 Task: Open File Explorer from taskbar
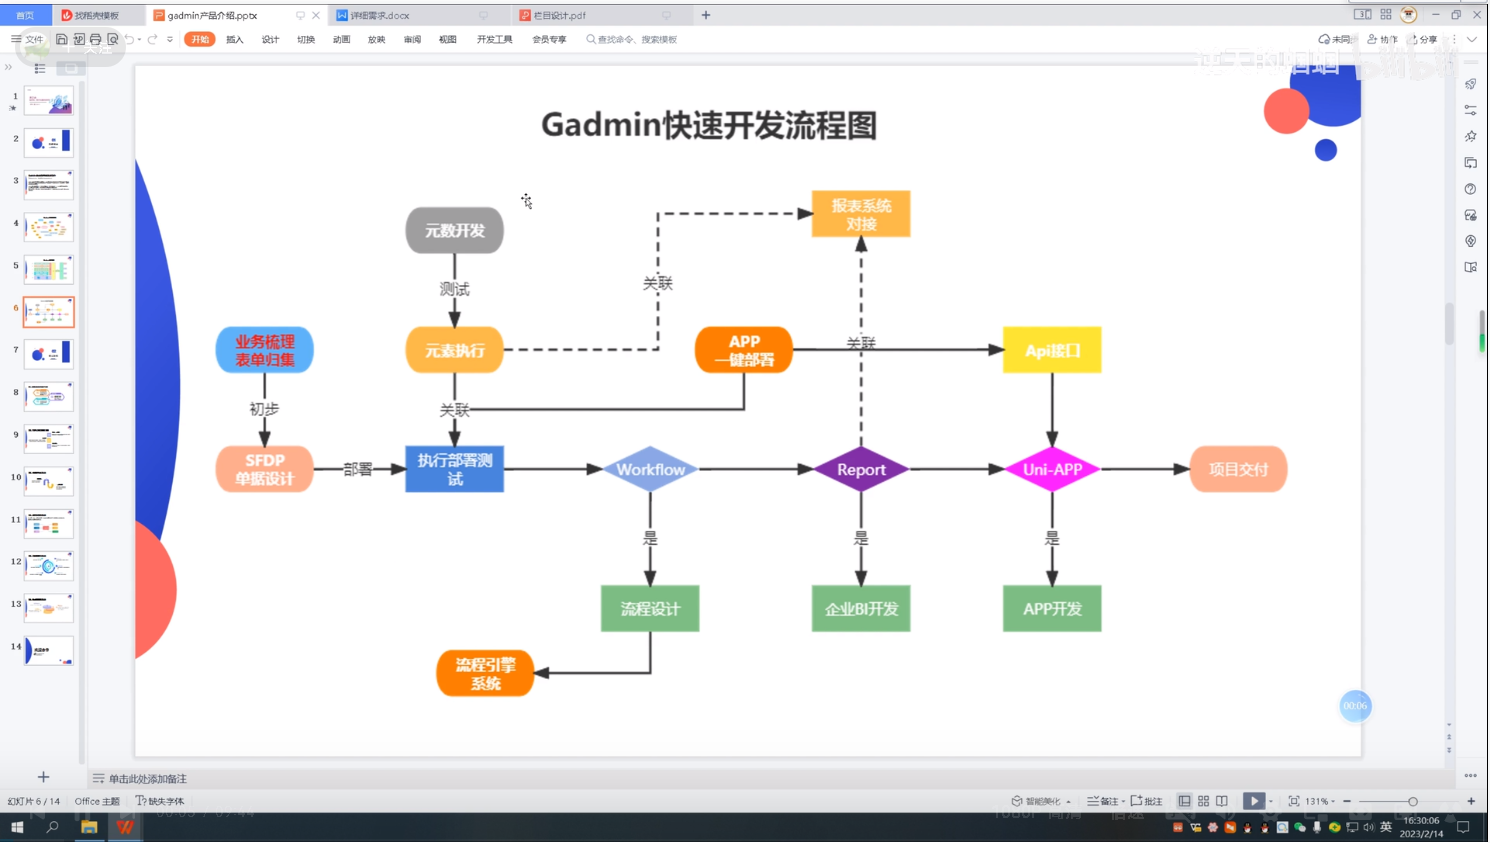(x=89, y=827)
